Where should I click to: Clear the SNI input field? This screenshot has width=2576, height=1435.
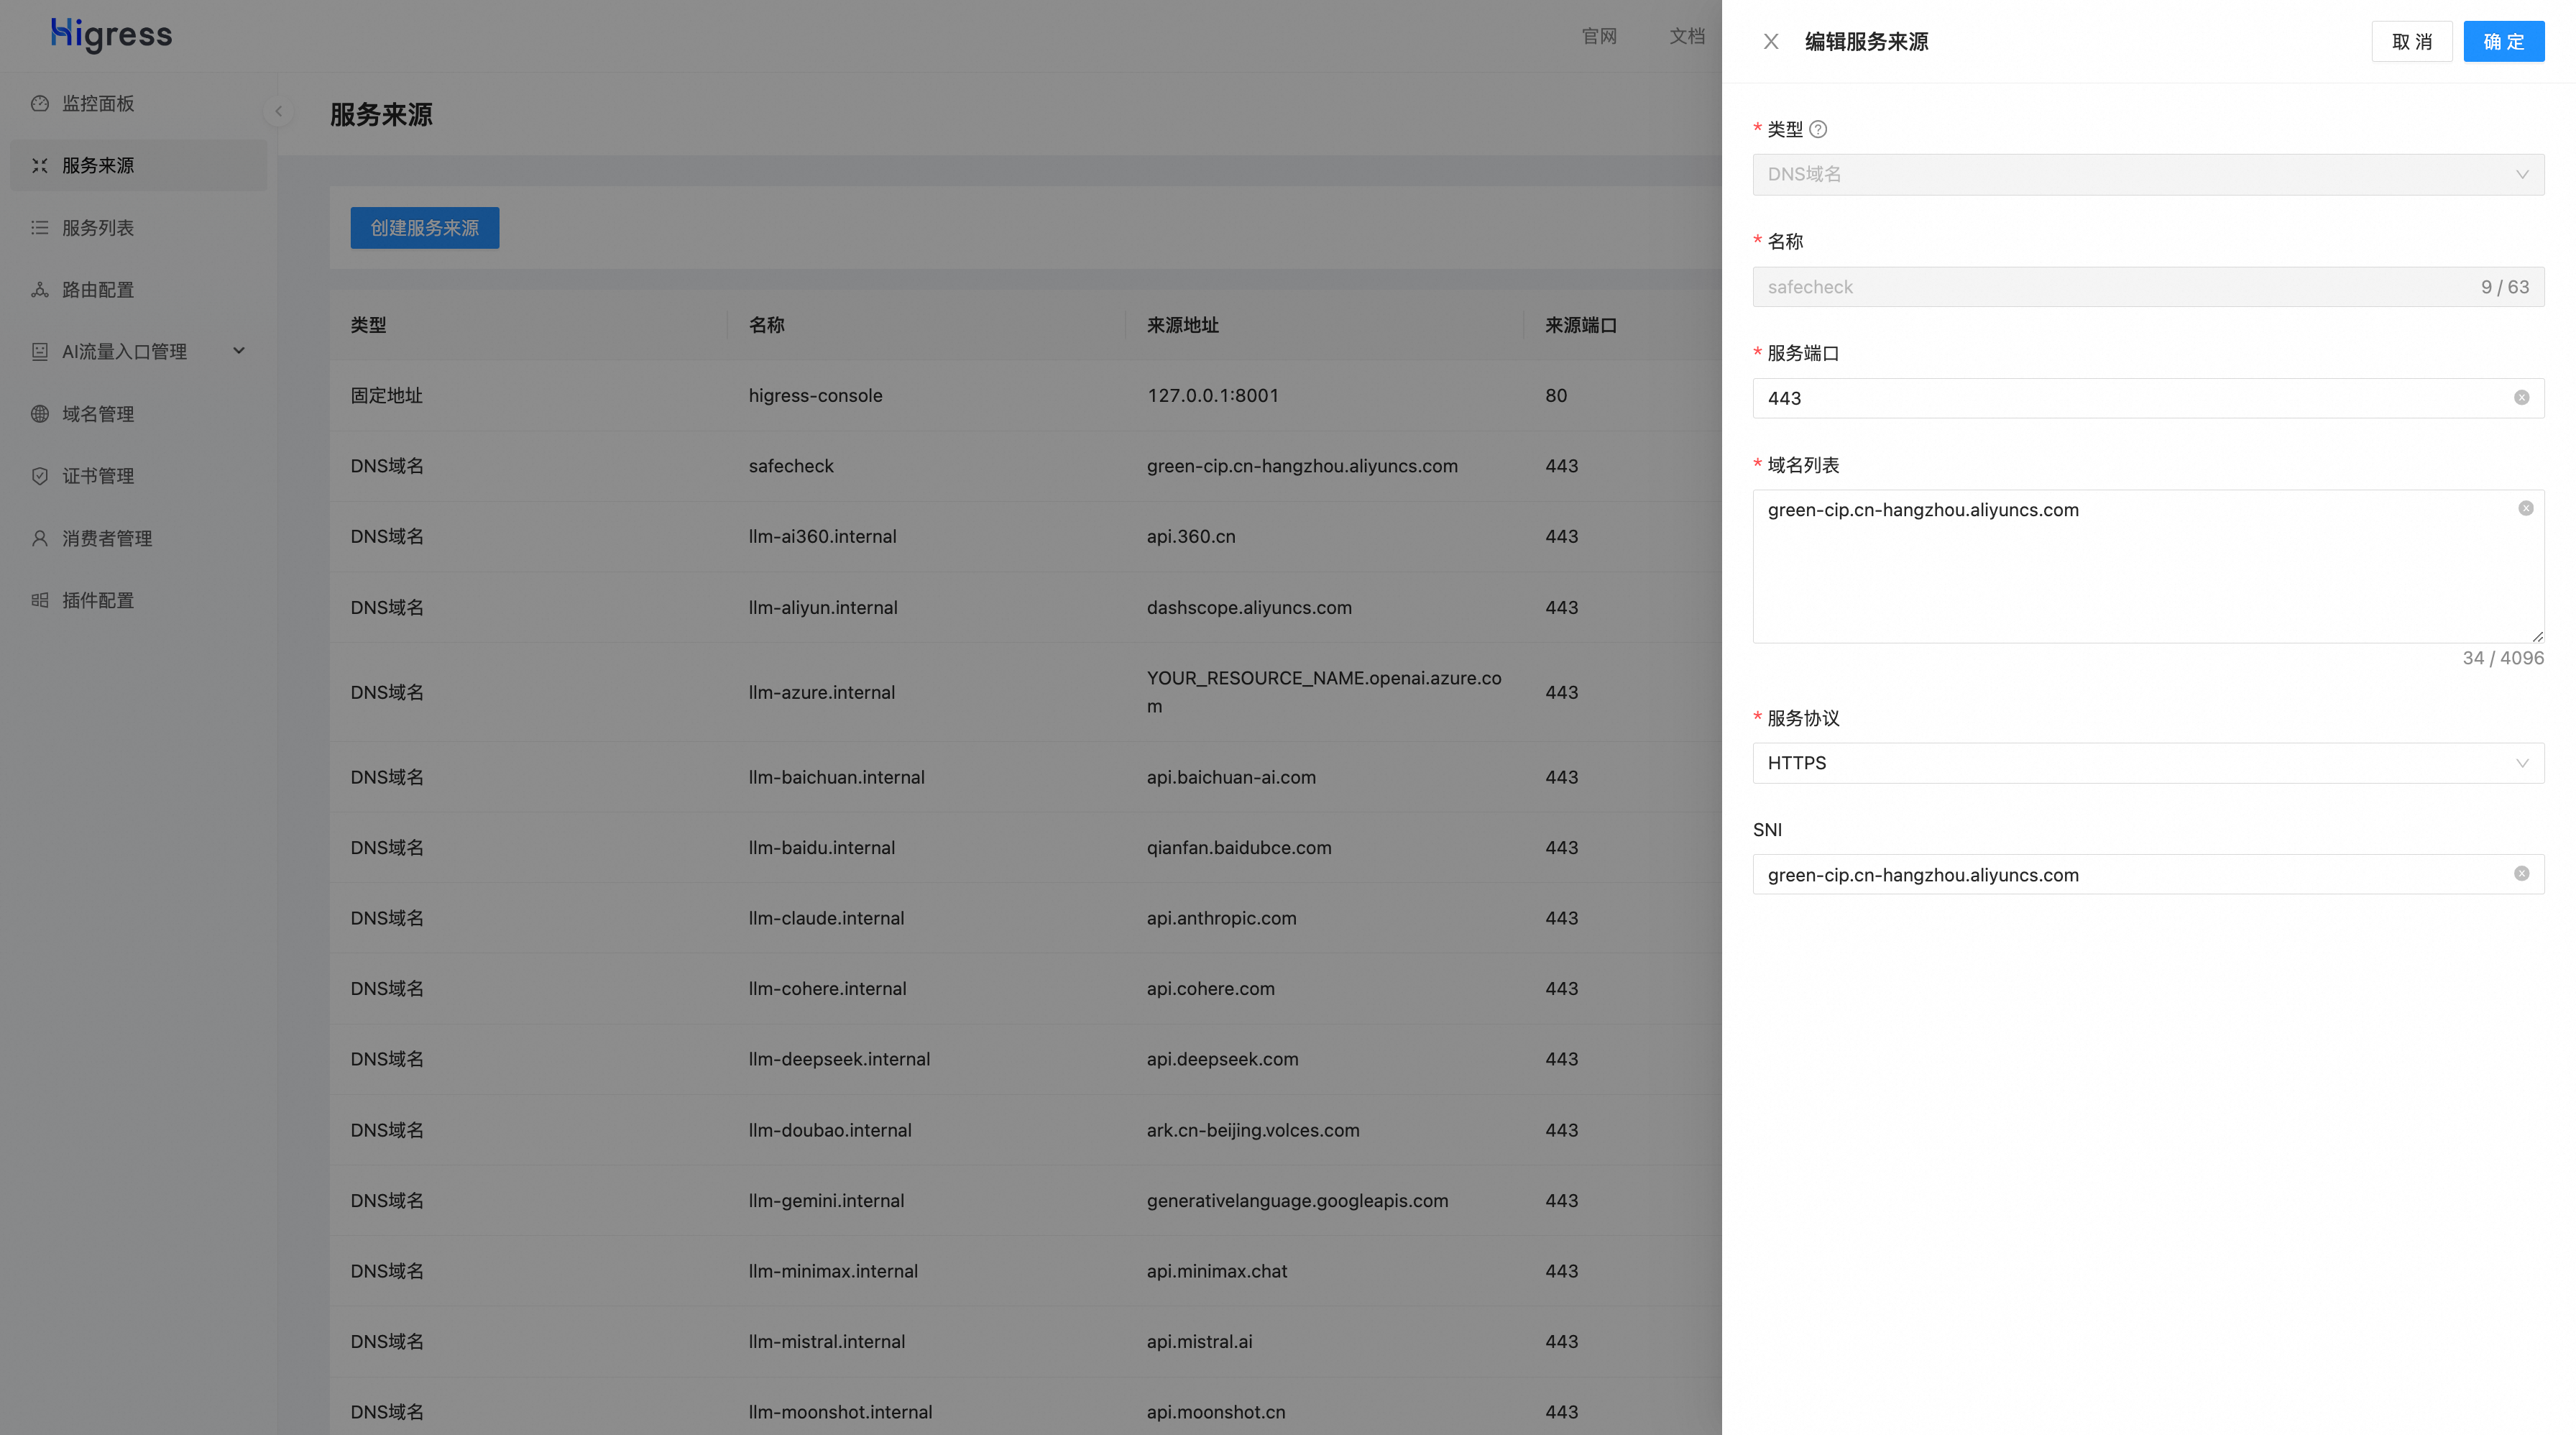pyautogui.click(x=2521, y=874)
